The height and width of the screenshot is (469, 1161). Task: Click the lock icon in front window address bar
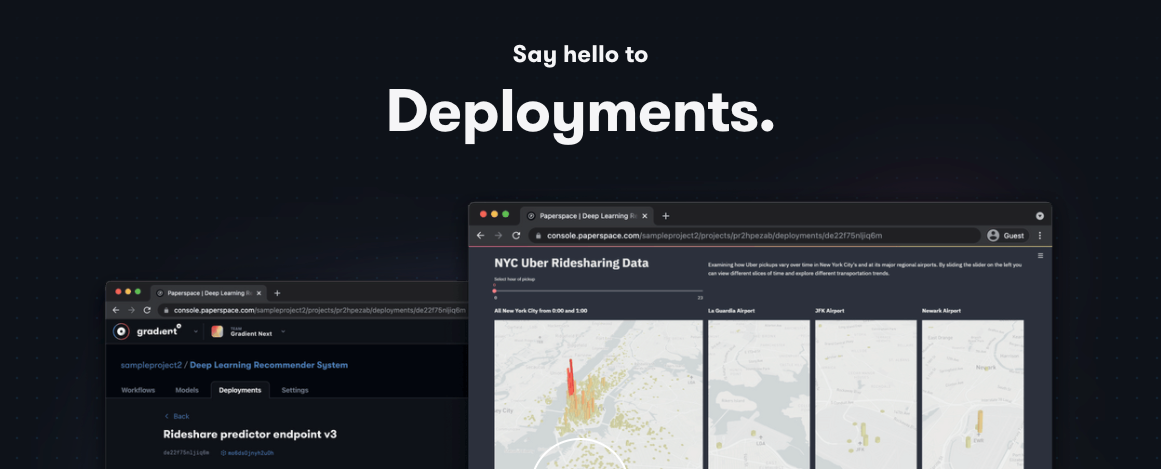(x=538, y=236)
